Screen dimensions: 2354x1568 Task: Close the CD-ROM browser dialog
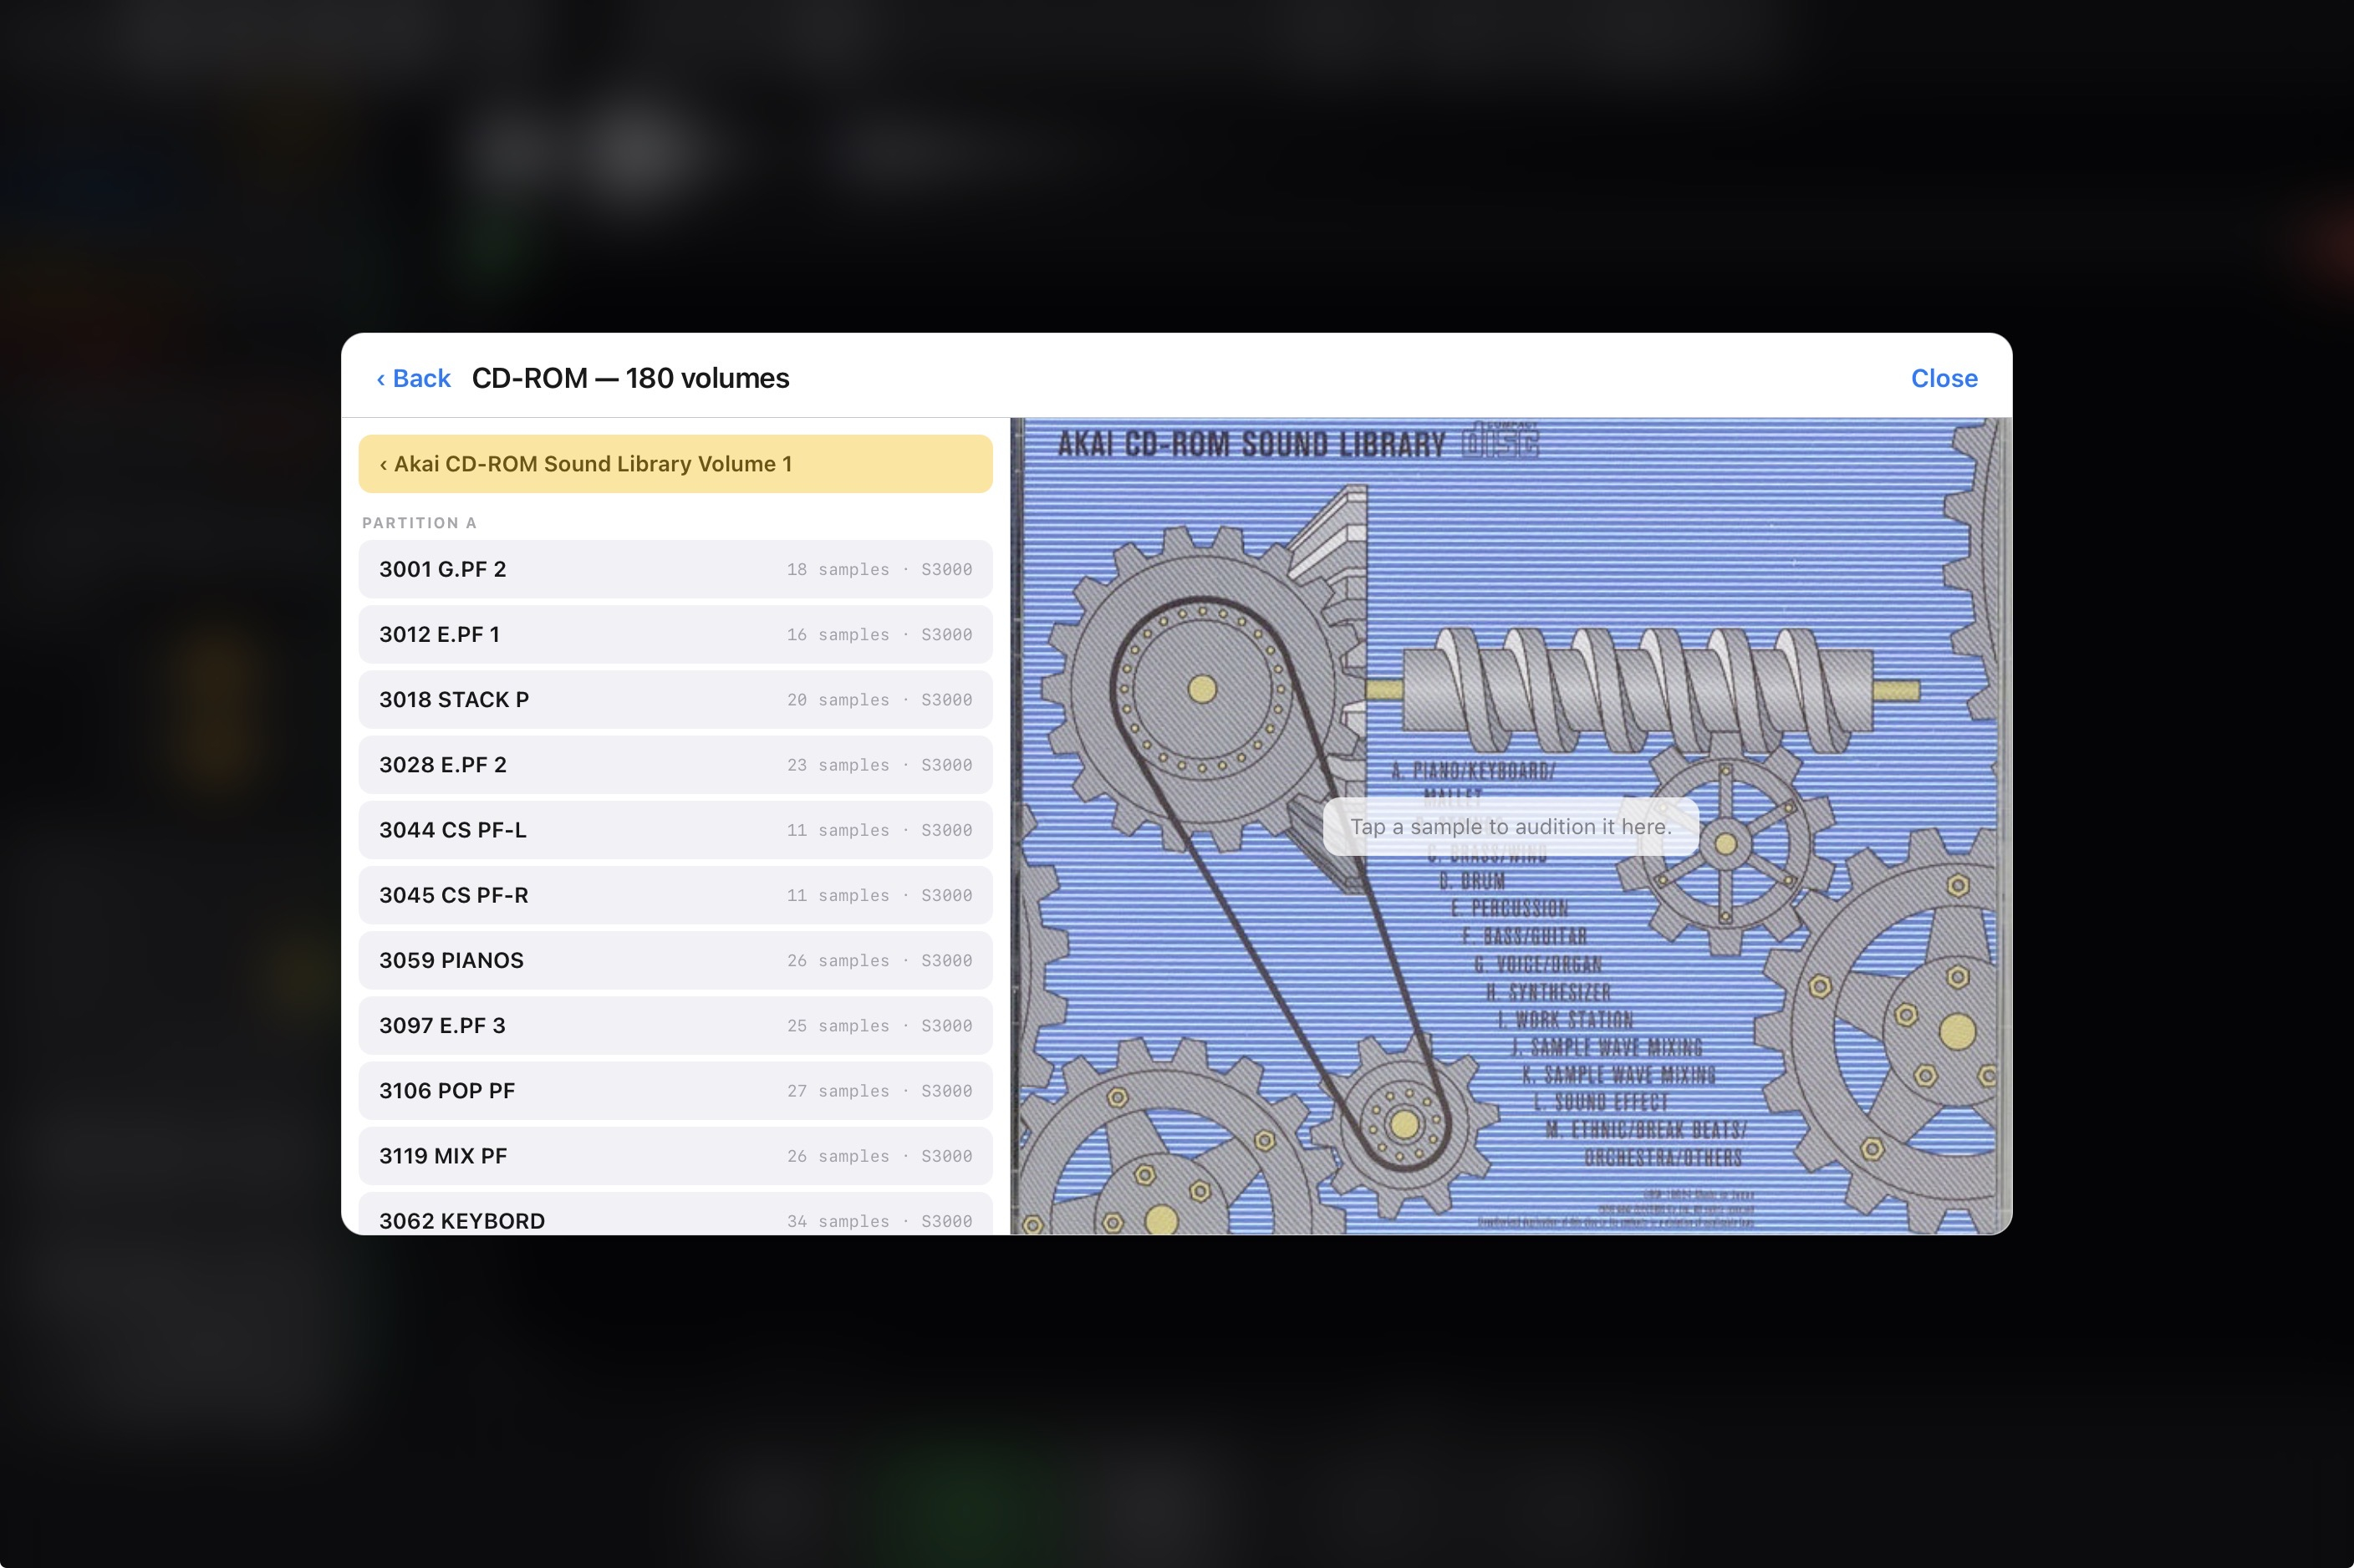pyautogui.click(x=1943, y=378)
